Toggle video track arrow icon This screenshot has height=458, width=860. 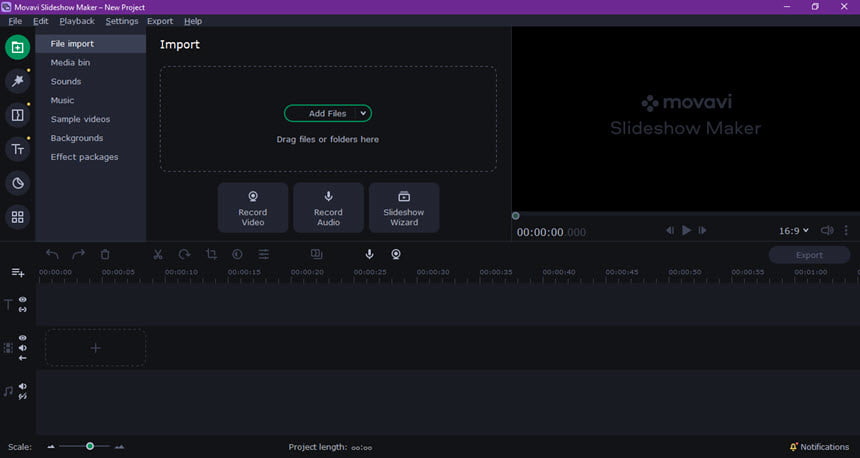[x=22, y=358]
